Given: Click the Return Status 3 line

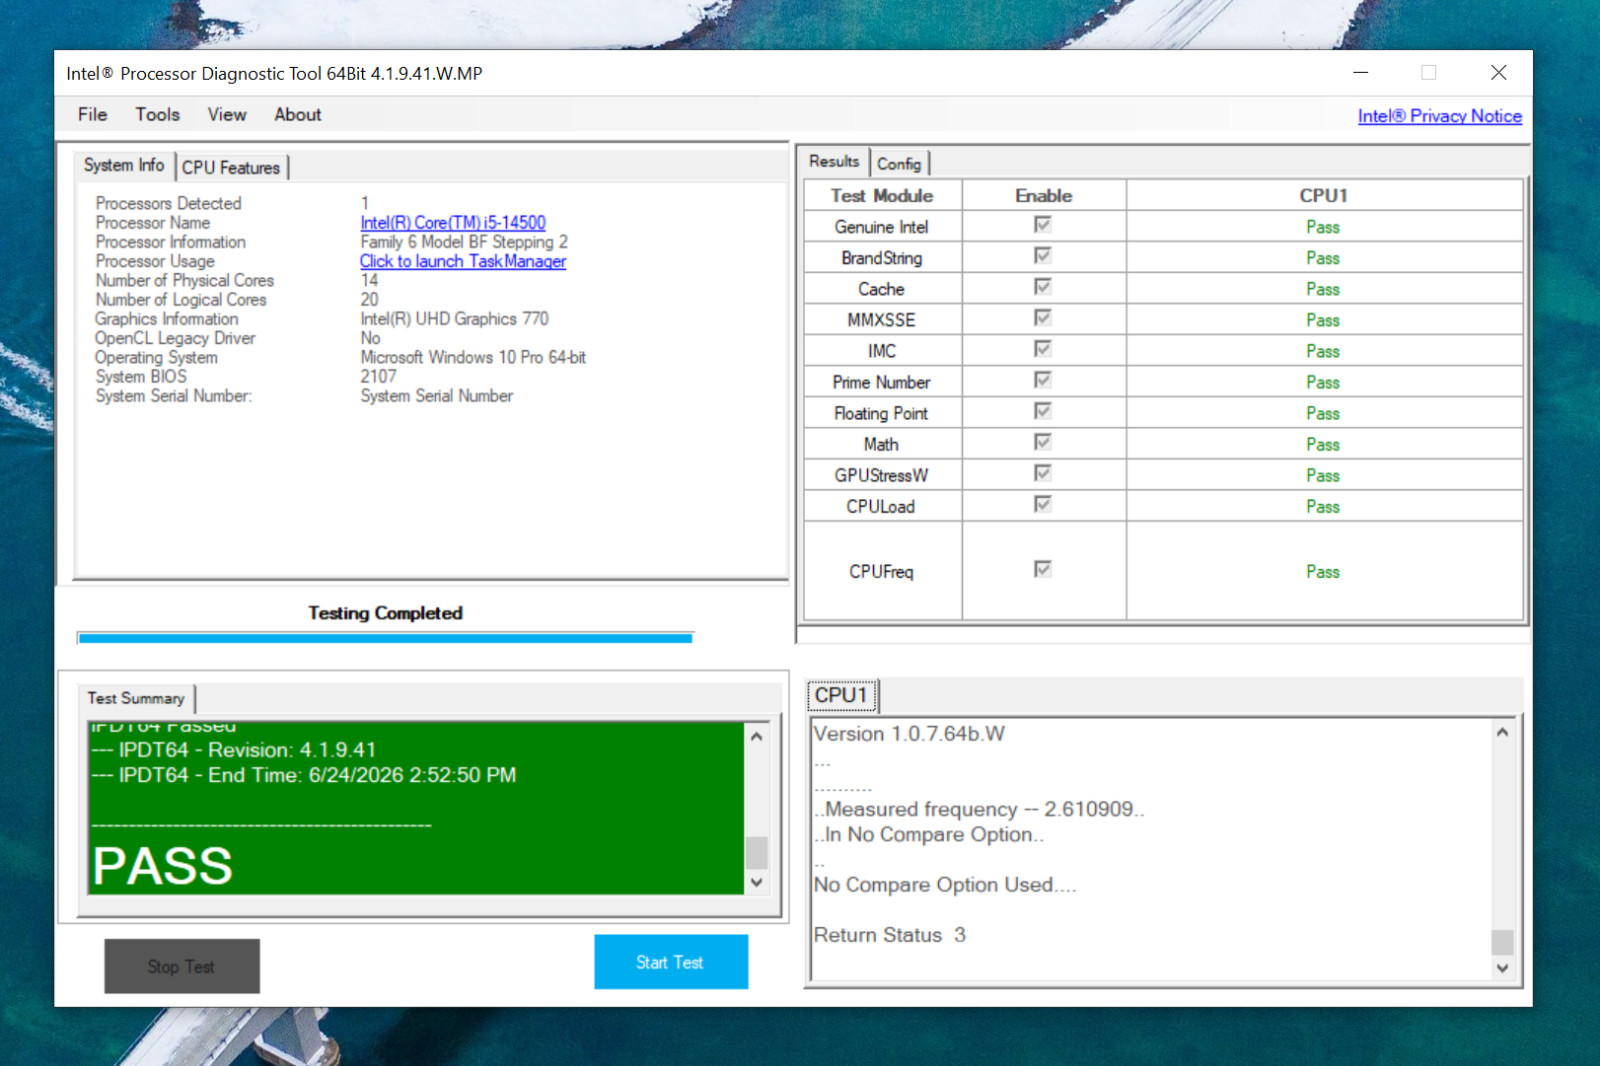Looking at the screenshot, I should click(890, 935).
